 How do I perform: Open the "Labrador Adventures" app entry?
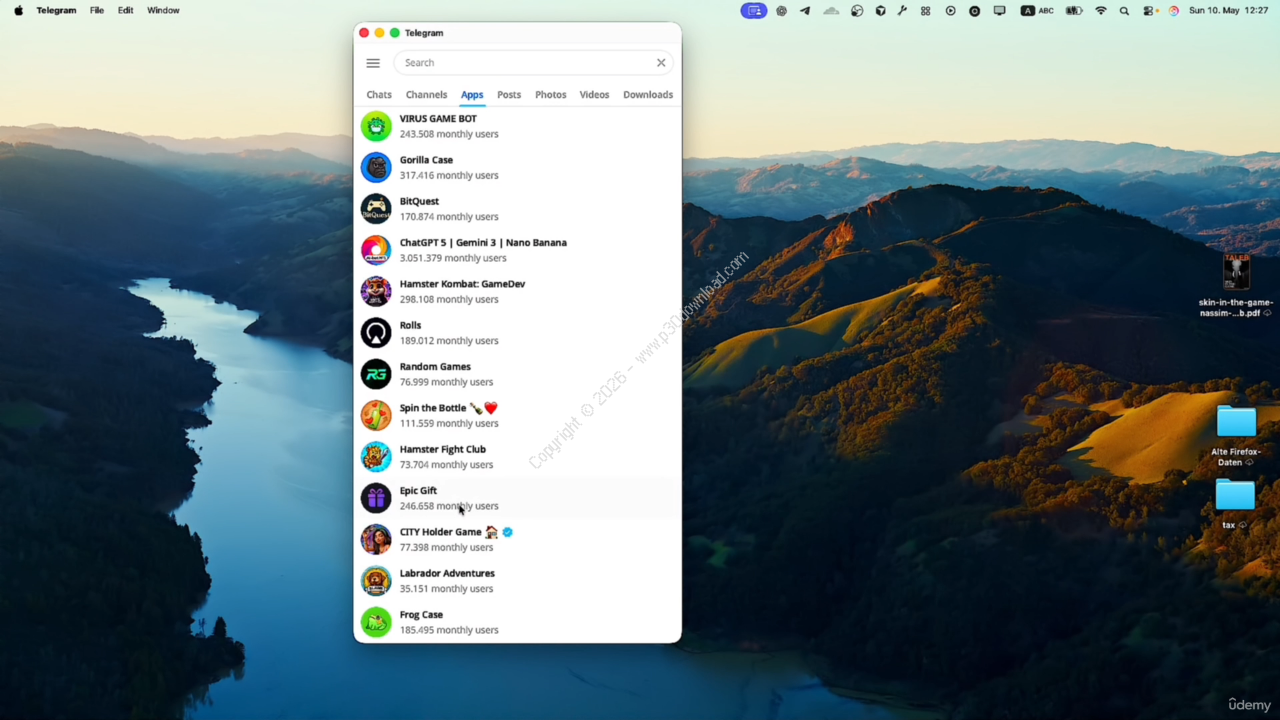coord(517,581)
